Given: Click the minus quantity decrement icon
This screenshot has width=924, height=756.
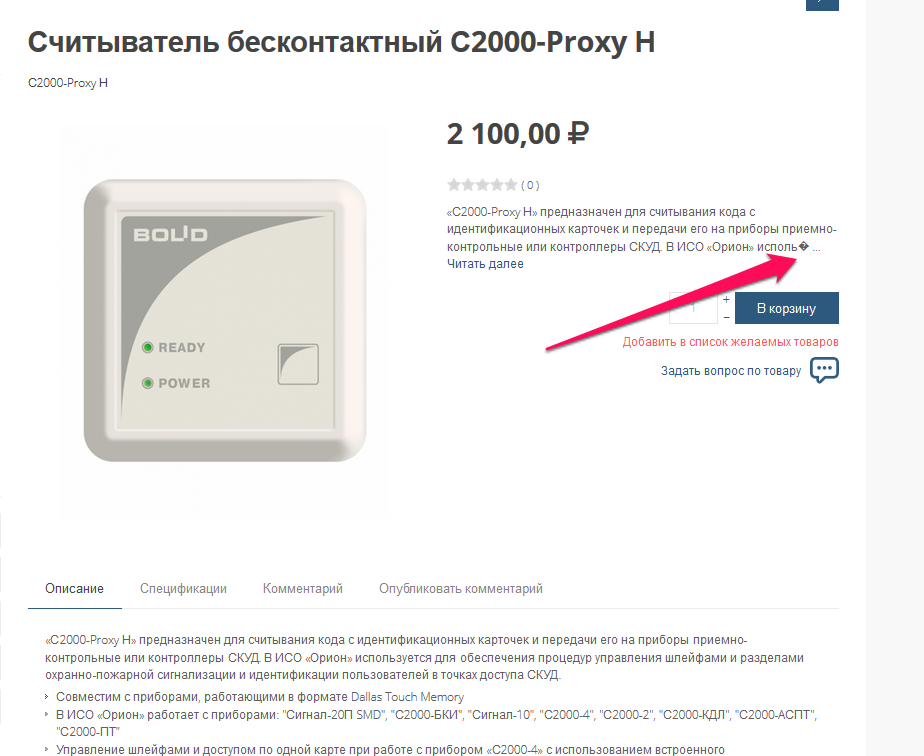Looking at the screenshot, I should (726, 317).
